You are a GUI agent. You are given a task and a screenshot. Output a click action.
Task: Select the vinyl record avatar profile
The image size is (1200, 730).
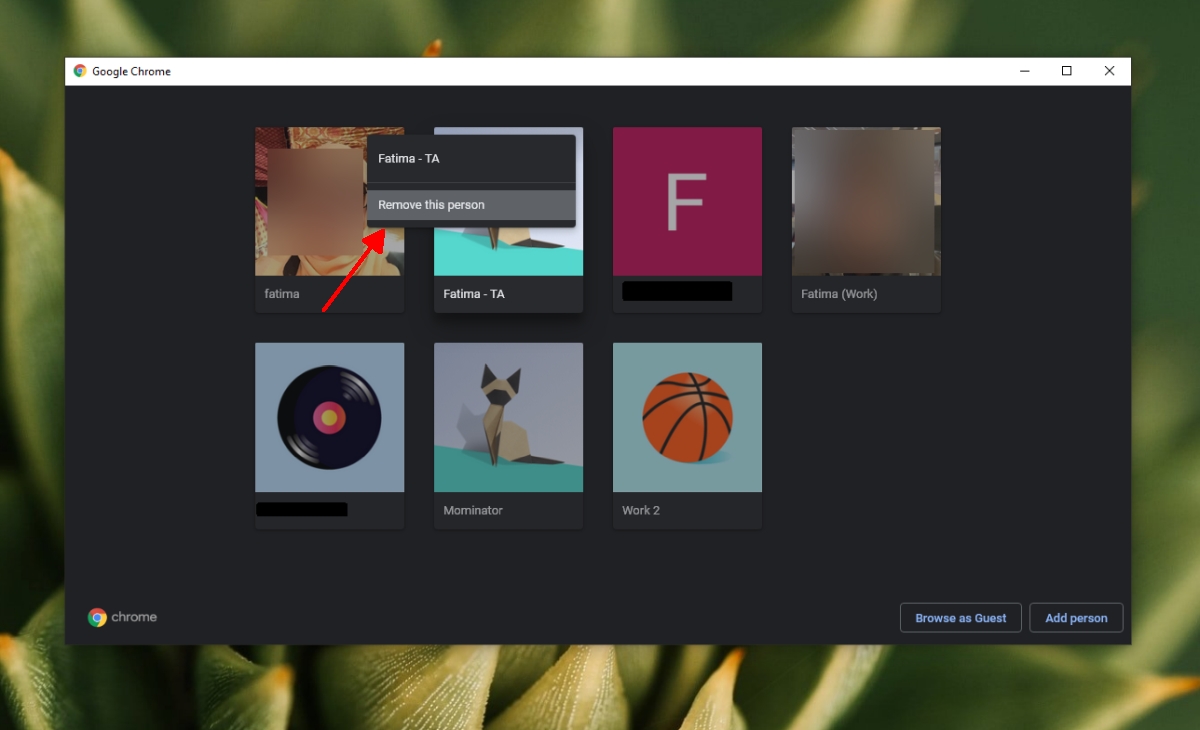click(329, 417)
